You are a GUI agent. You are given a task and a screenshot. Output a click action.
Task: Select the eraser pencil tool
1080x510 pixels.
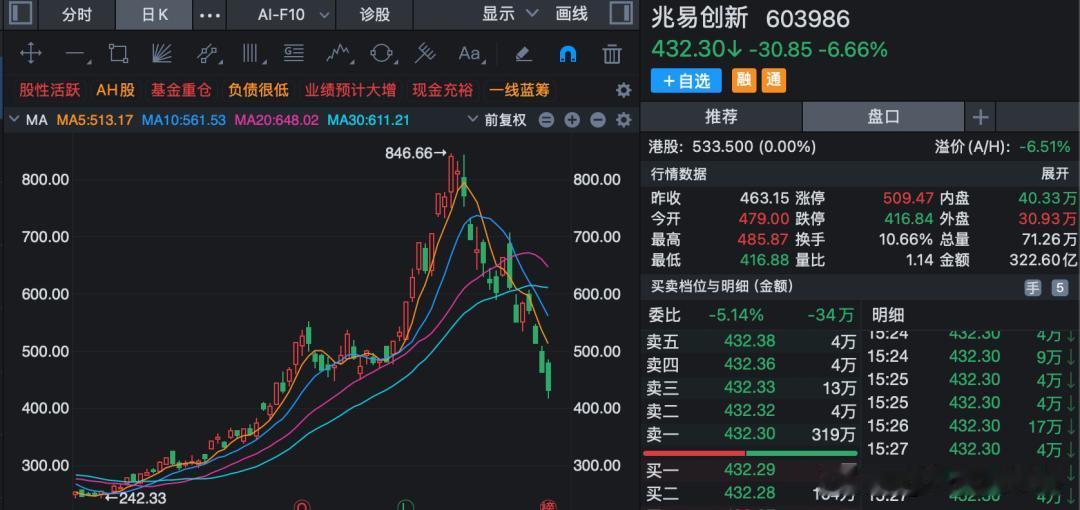(x=523, y=53)
